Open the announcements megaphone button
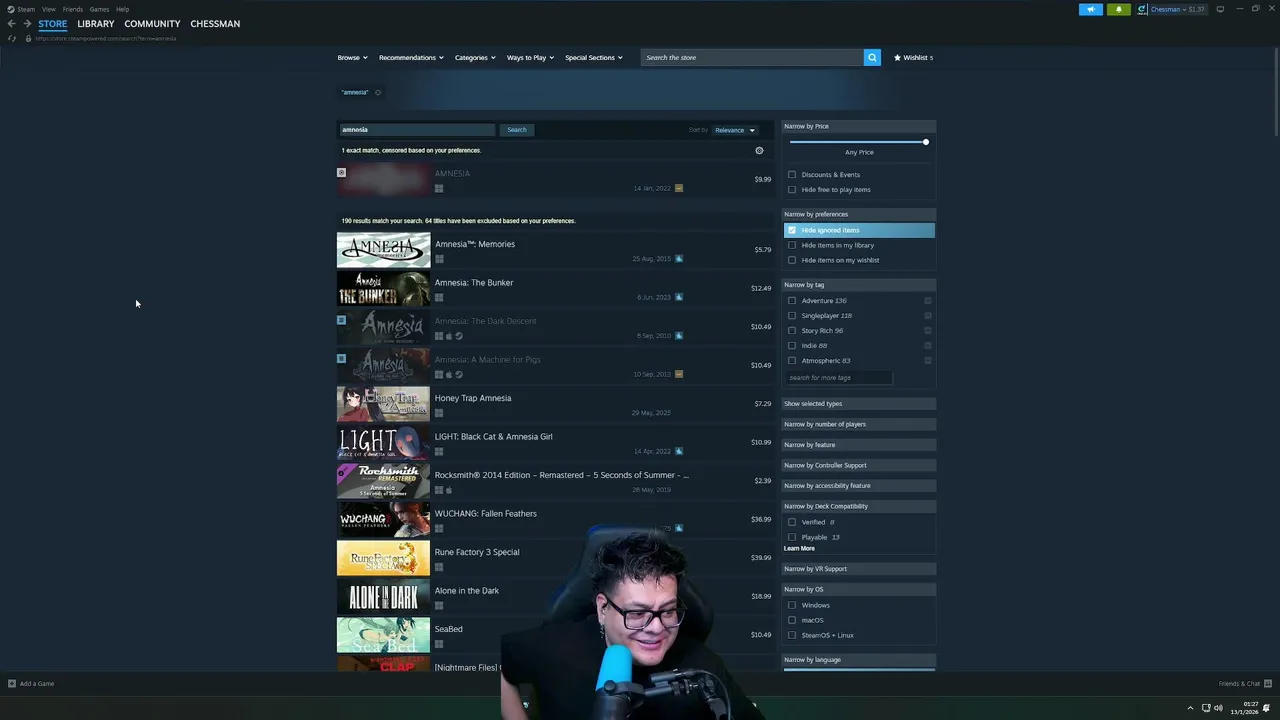The width and height of the screenshot is (1280, 720). (1091, 9)
